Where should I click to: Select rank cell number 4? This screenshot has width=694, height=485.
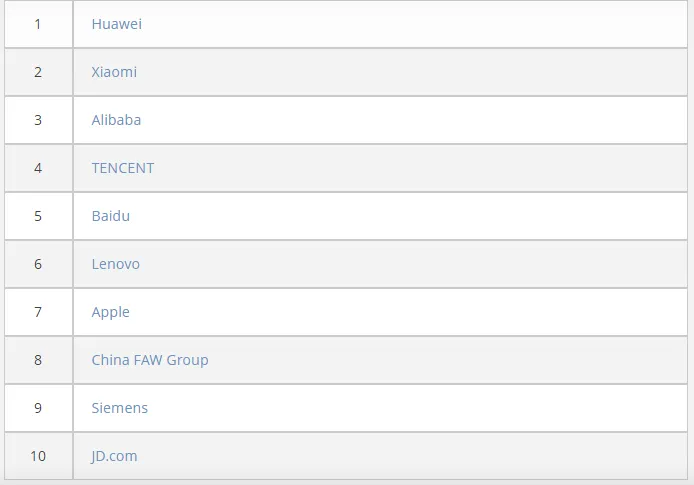[39, 168]
